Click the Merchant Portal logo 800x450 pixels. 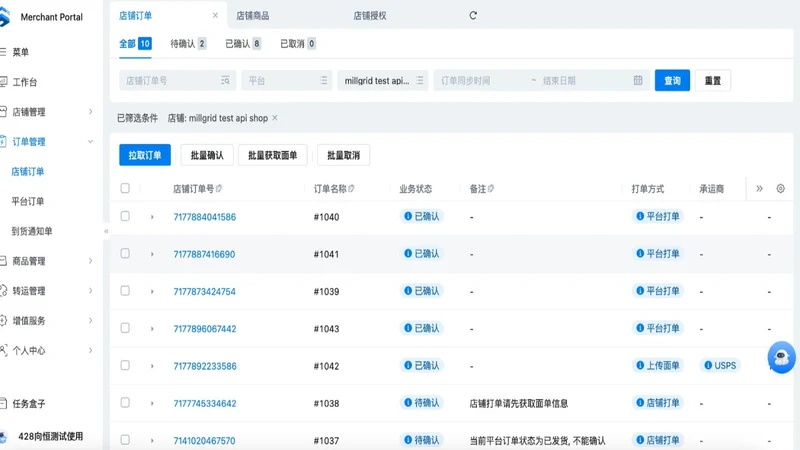(x=5, y=17)
